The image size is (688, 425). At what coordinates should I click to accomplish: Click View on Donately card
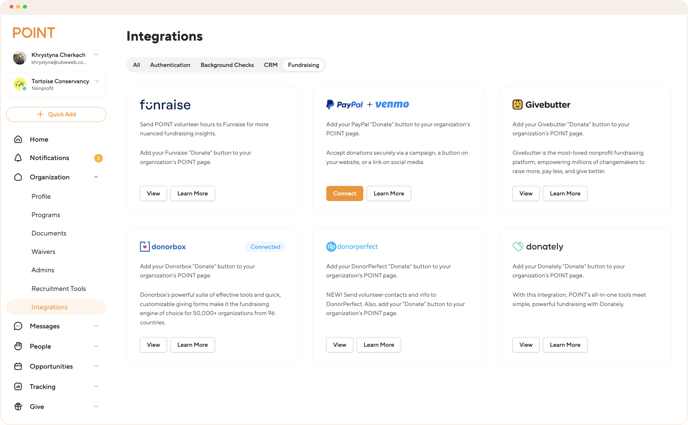(x=526, y=345)
